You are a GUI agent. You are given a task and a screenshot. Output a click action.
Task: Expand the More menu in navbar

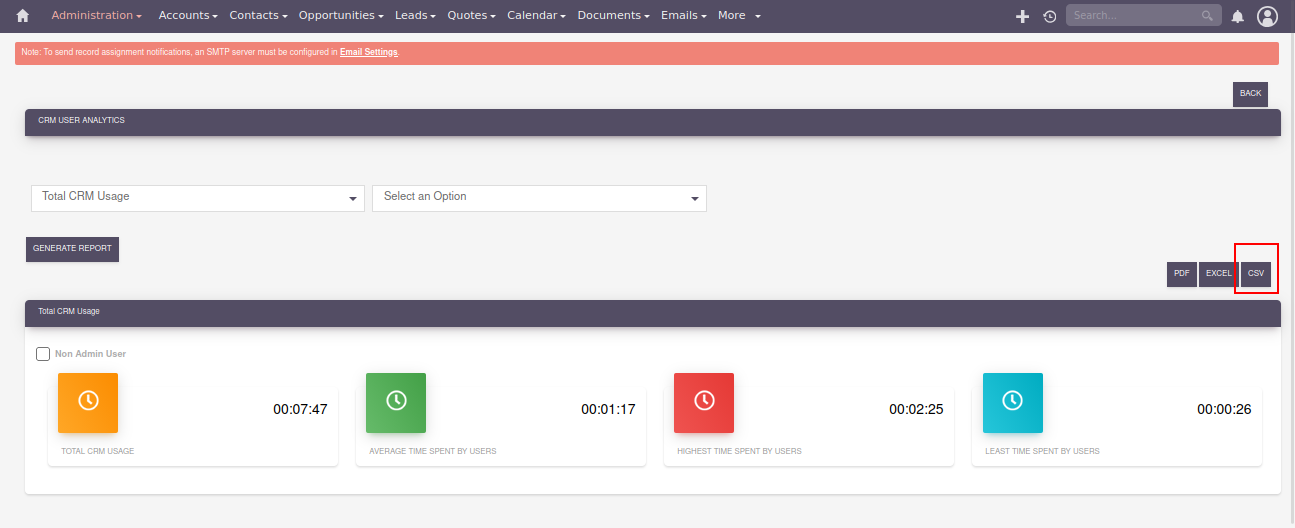739,16
